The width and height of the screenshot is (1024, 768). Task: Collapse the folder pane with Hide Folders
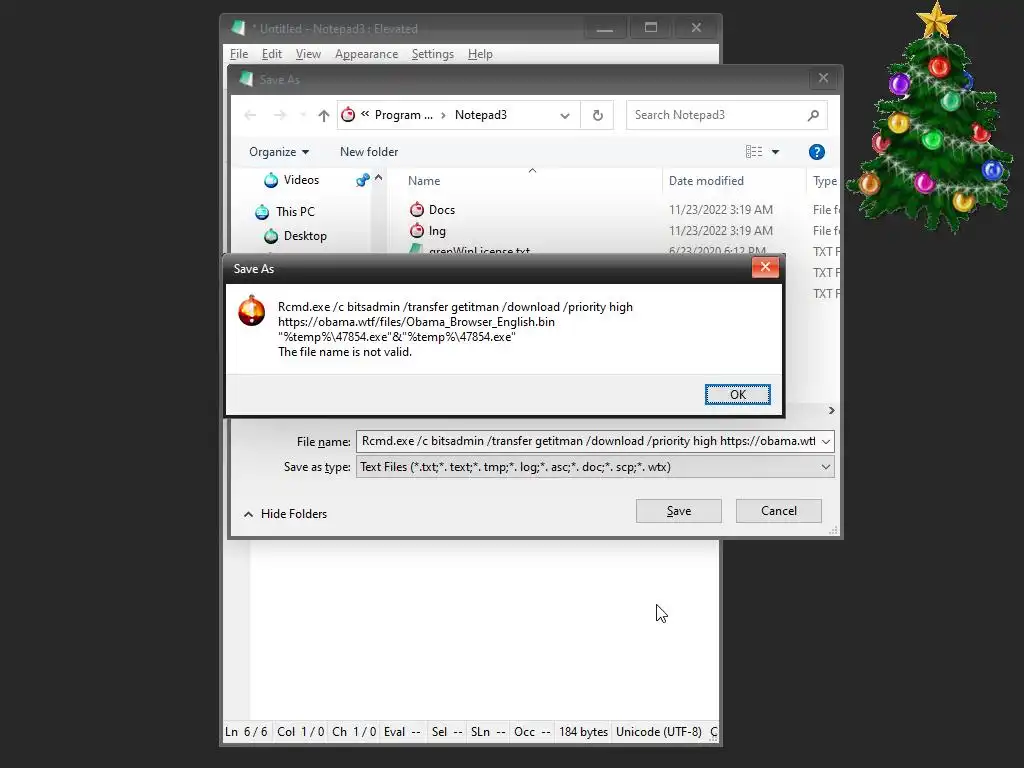click(x=285, y=514)
